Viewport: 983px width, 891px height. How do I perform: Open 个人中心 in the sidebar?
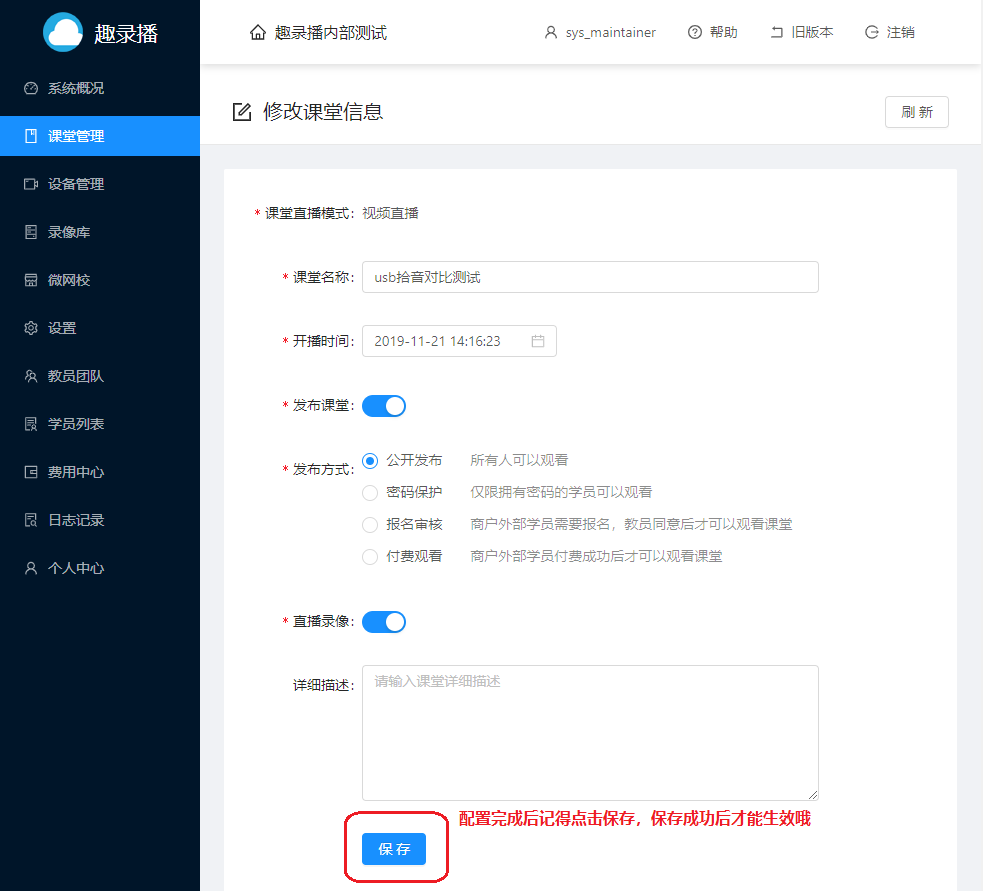(x=100, y=568)
